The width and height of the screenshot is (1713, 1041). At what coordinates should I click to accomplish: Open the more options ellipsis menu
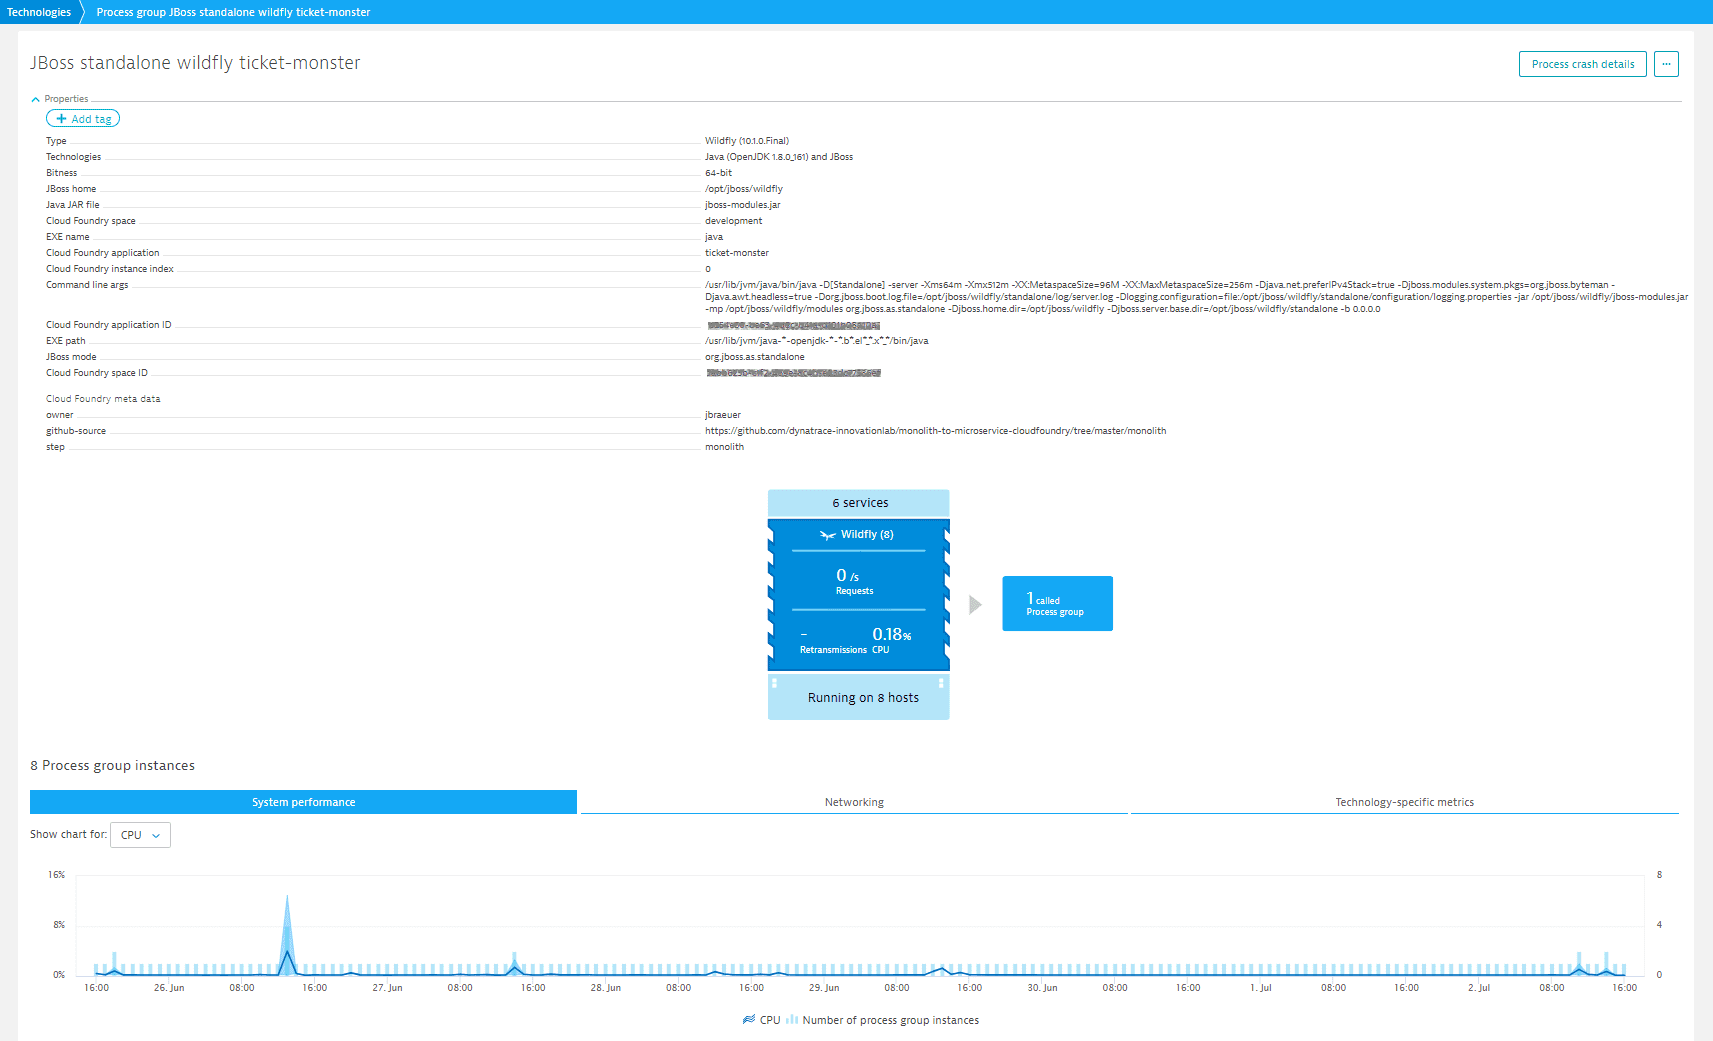(1666, 64)
